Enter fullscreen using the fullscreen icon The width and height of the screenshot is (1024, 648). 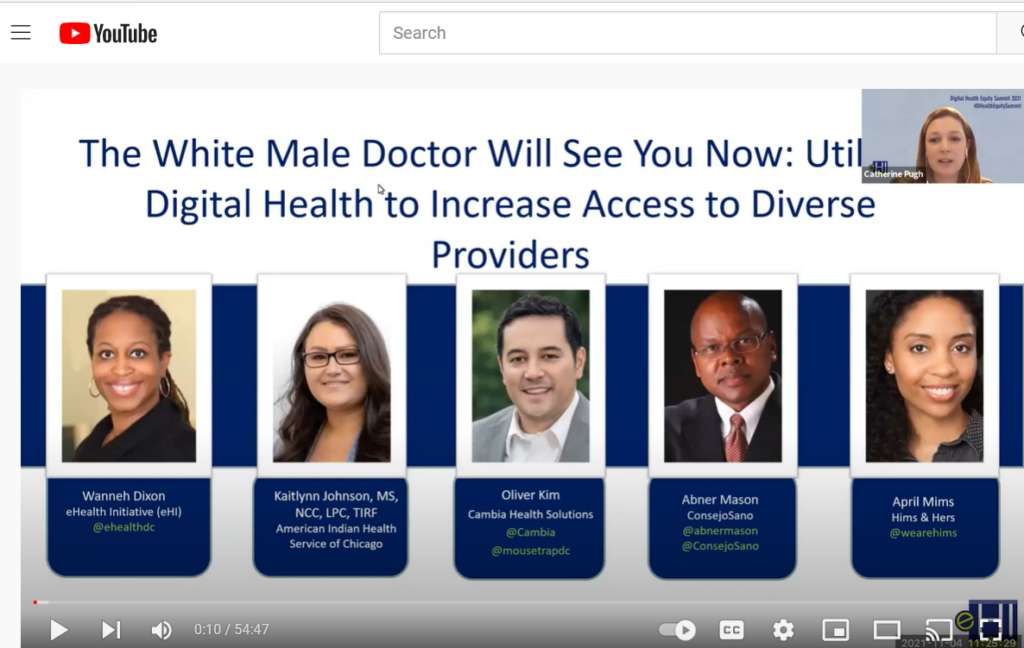tap(991, 630)
